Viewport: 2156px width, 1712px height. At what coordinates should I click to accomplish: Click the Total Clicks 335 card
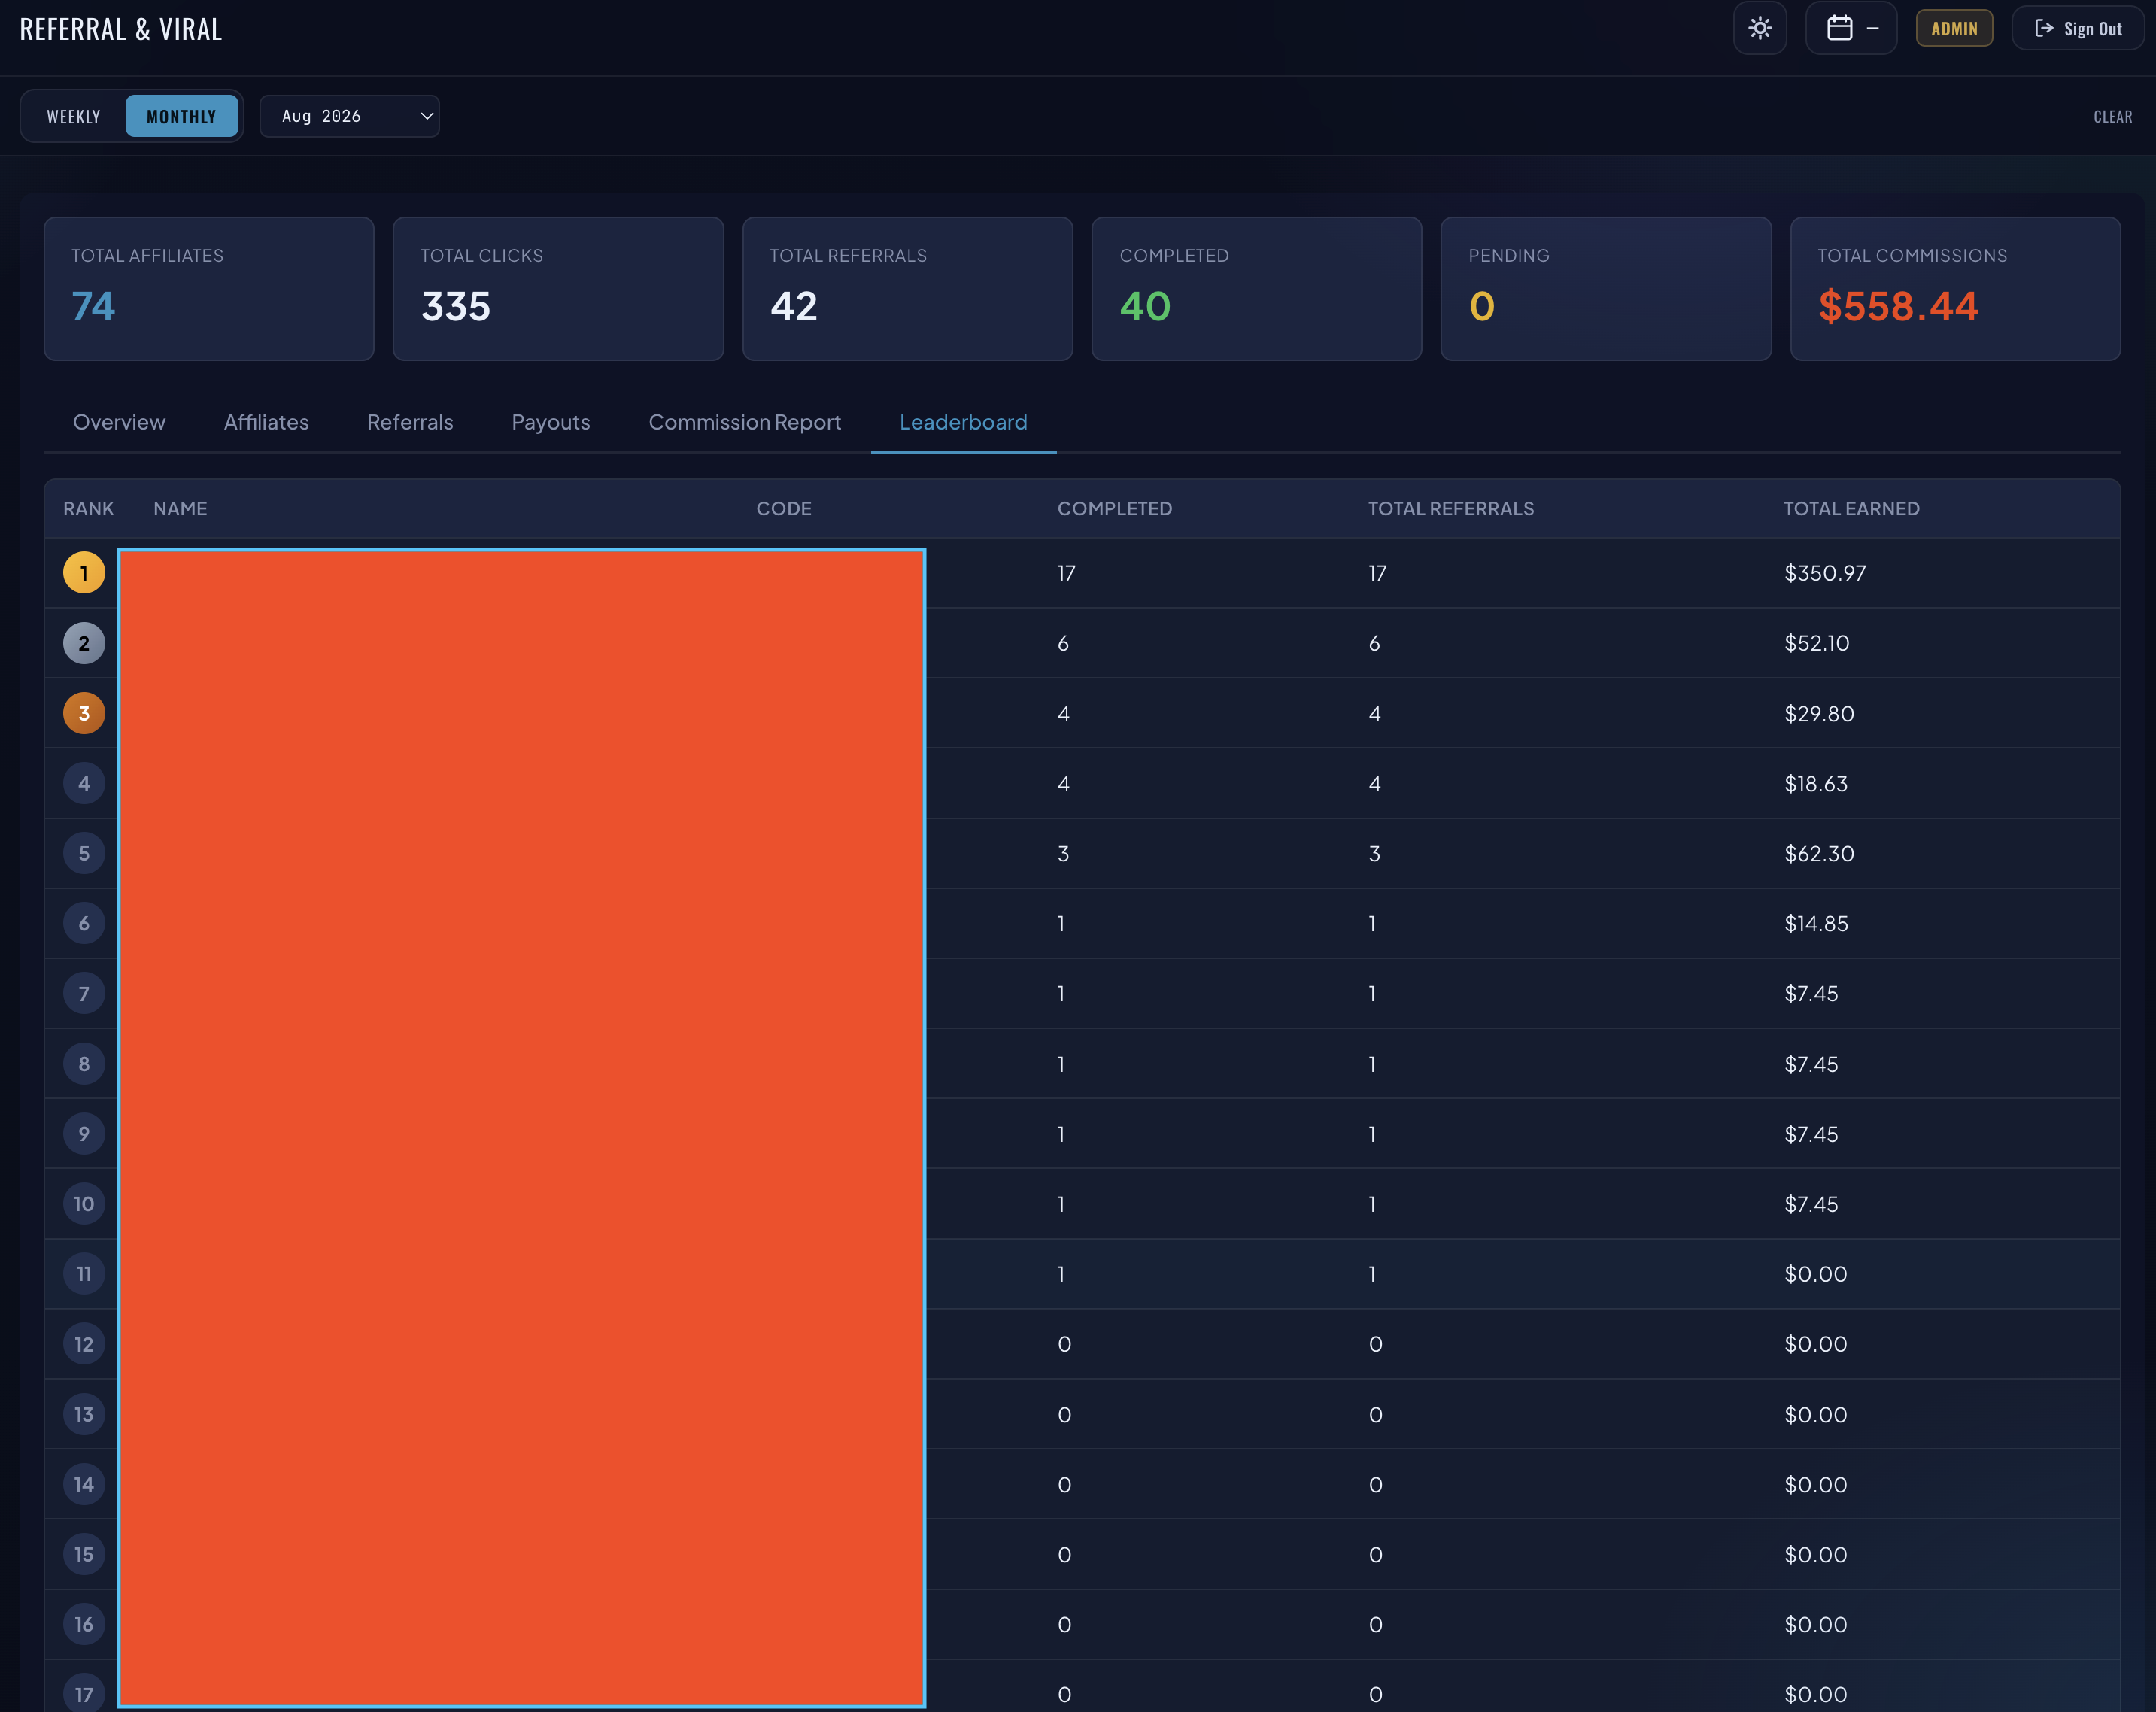[558, 289]
